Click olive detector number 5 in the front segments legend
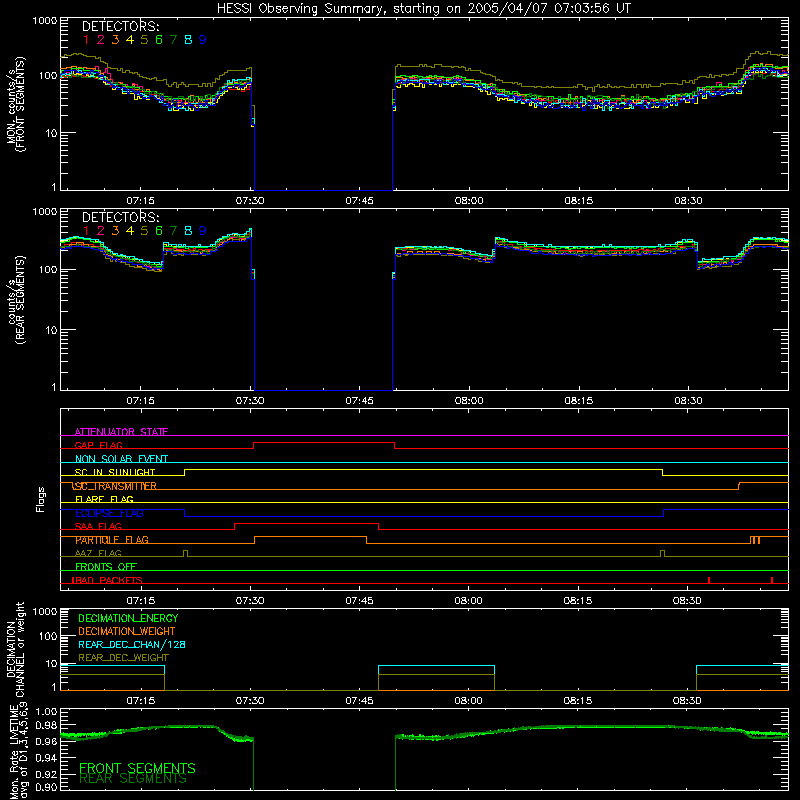This screenshot has width=800, height=800. [144, 40]
